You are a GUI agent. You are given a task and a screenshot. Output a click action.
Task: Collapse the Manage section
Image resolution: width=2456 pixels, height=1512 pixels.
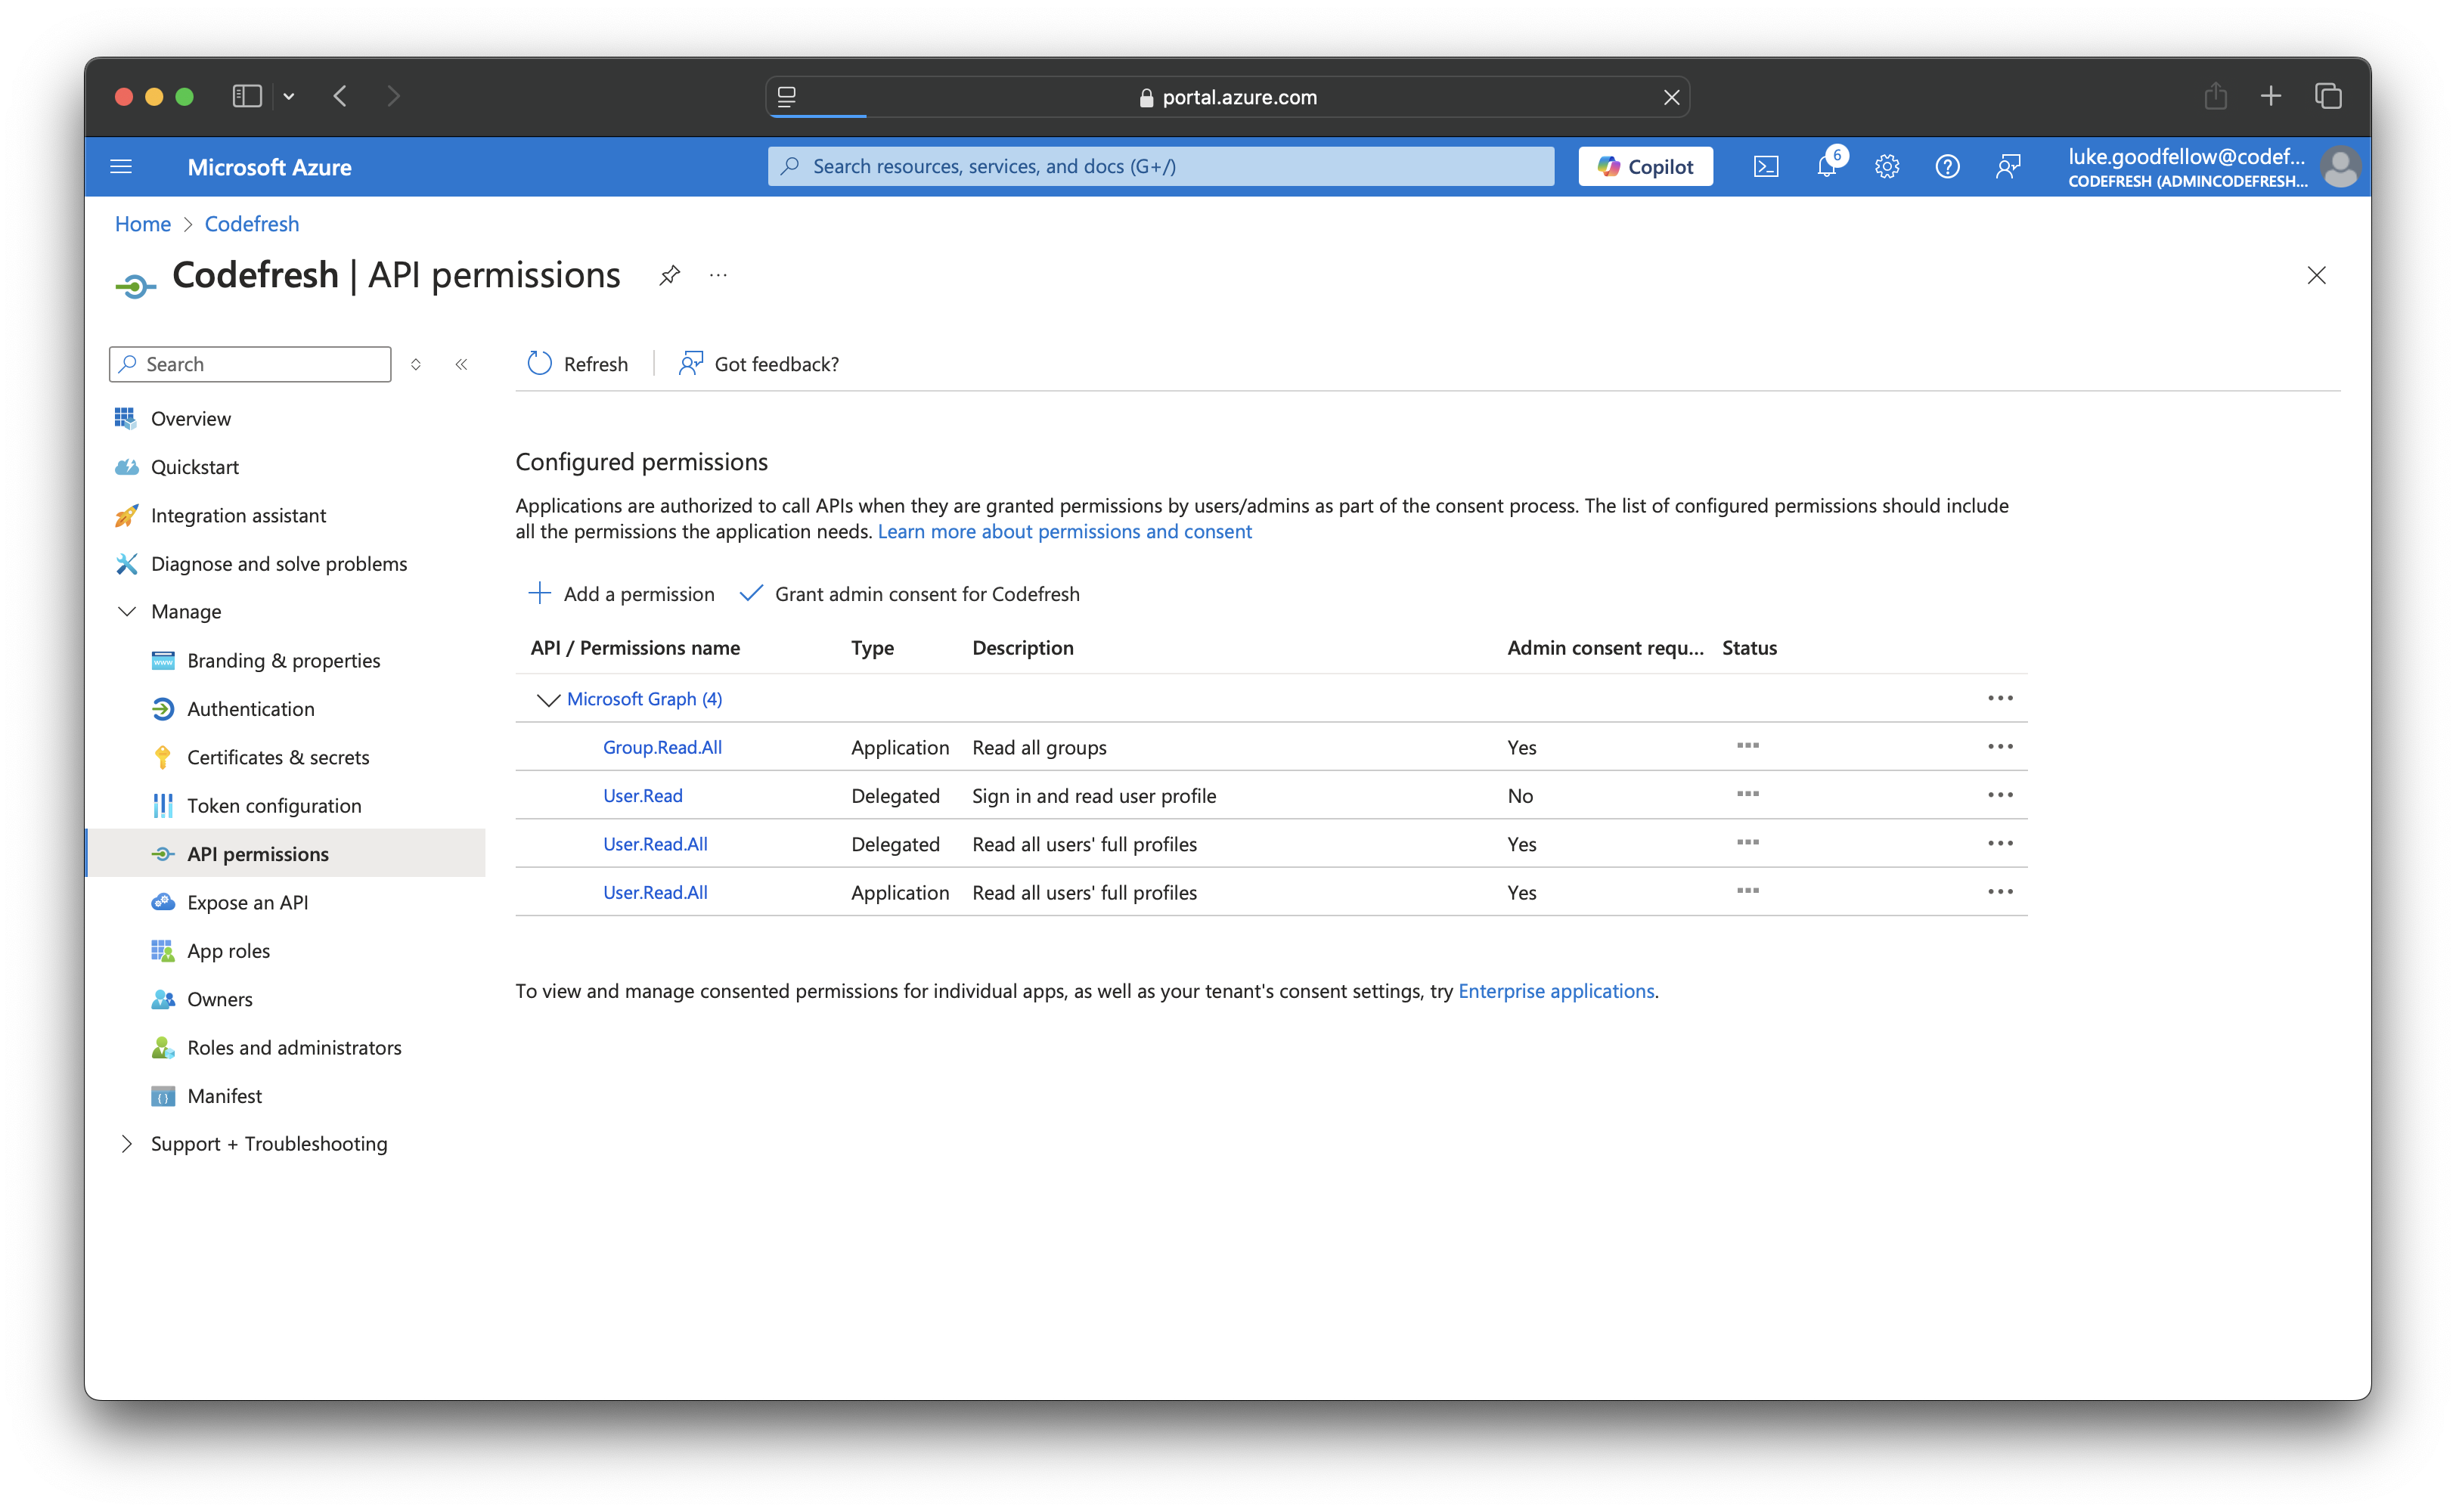click(127, 611)
